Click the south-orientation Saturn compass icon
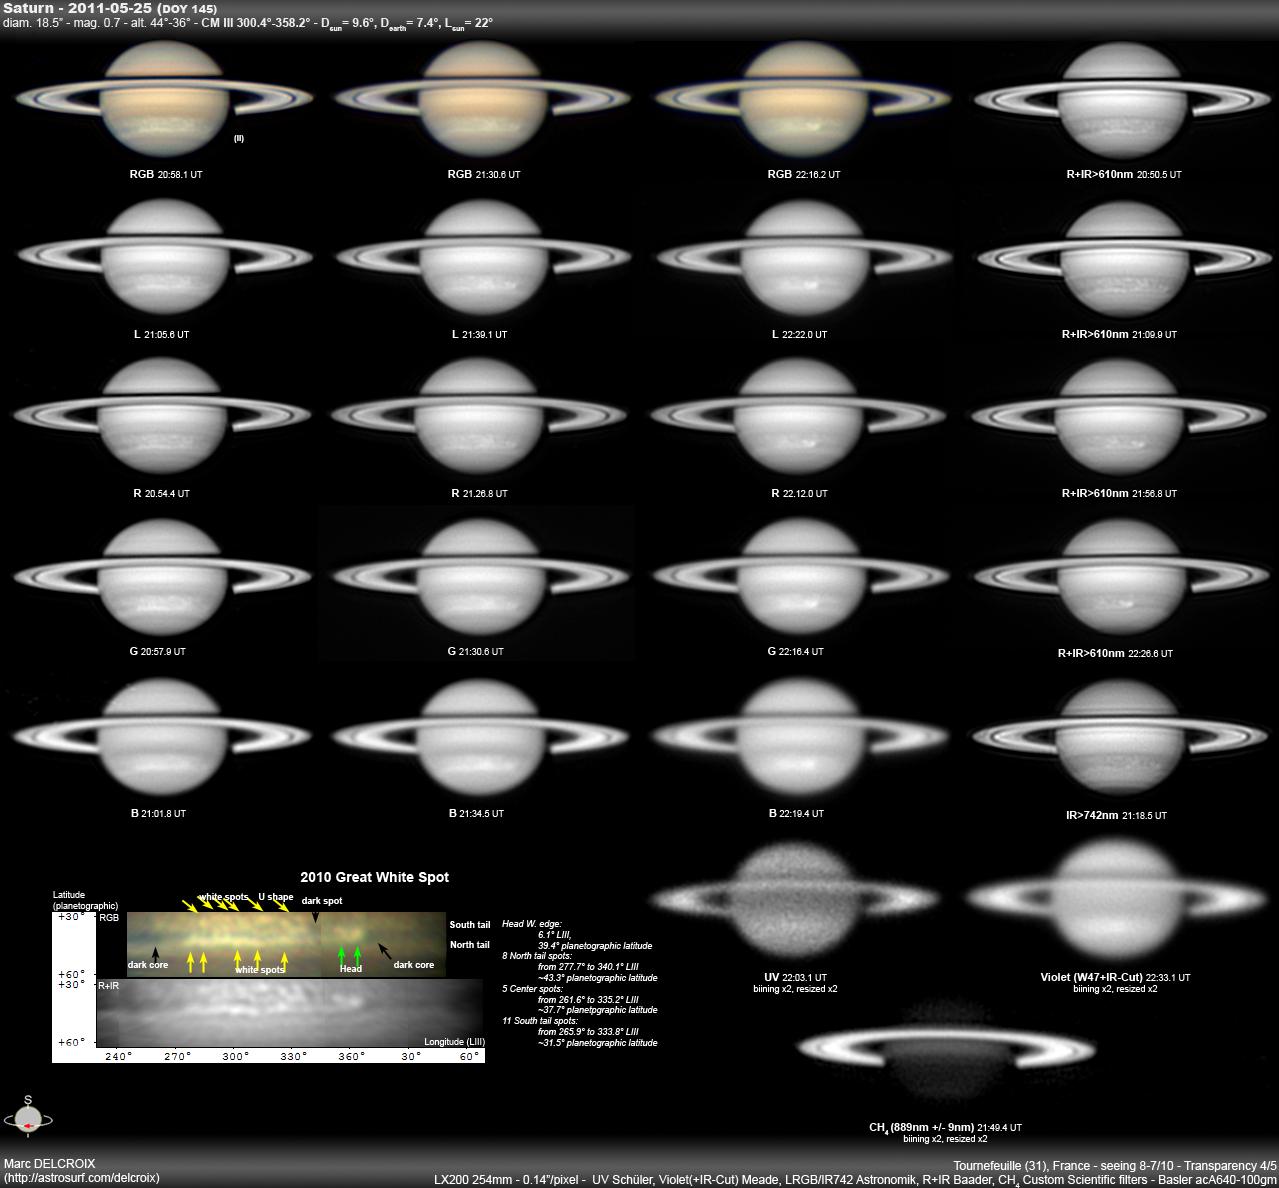Screen dimensions: 1279x1188 point(27,1116)
